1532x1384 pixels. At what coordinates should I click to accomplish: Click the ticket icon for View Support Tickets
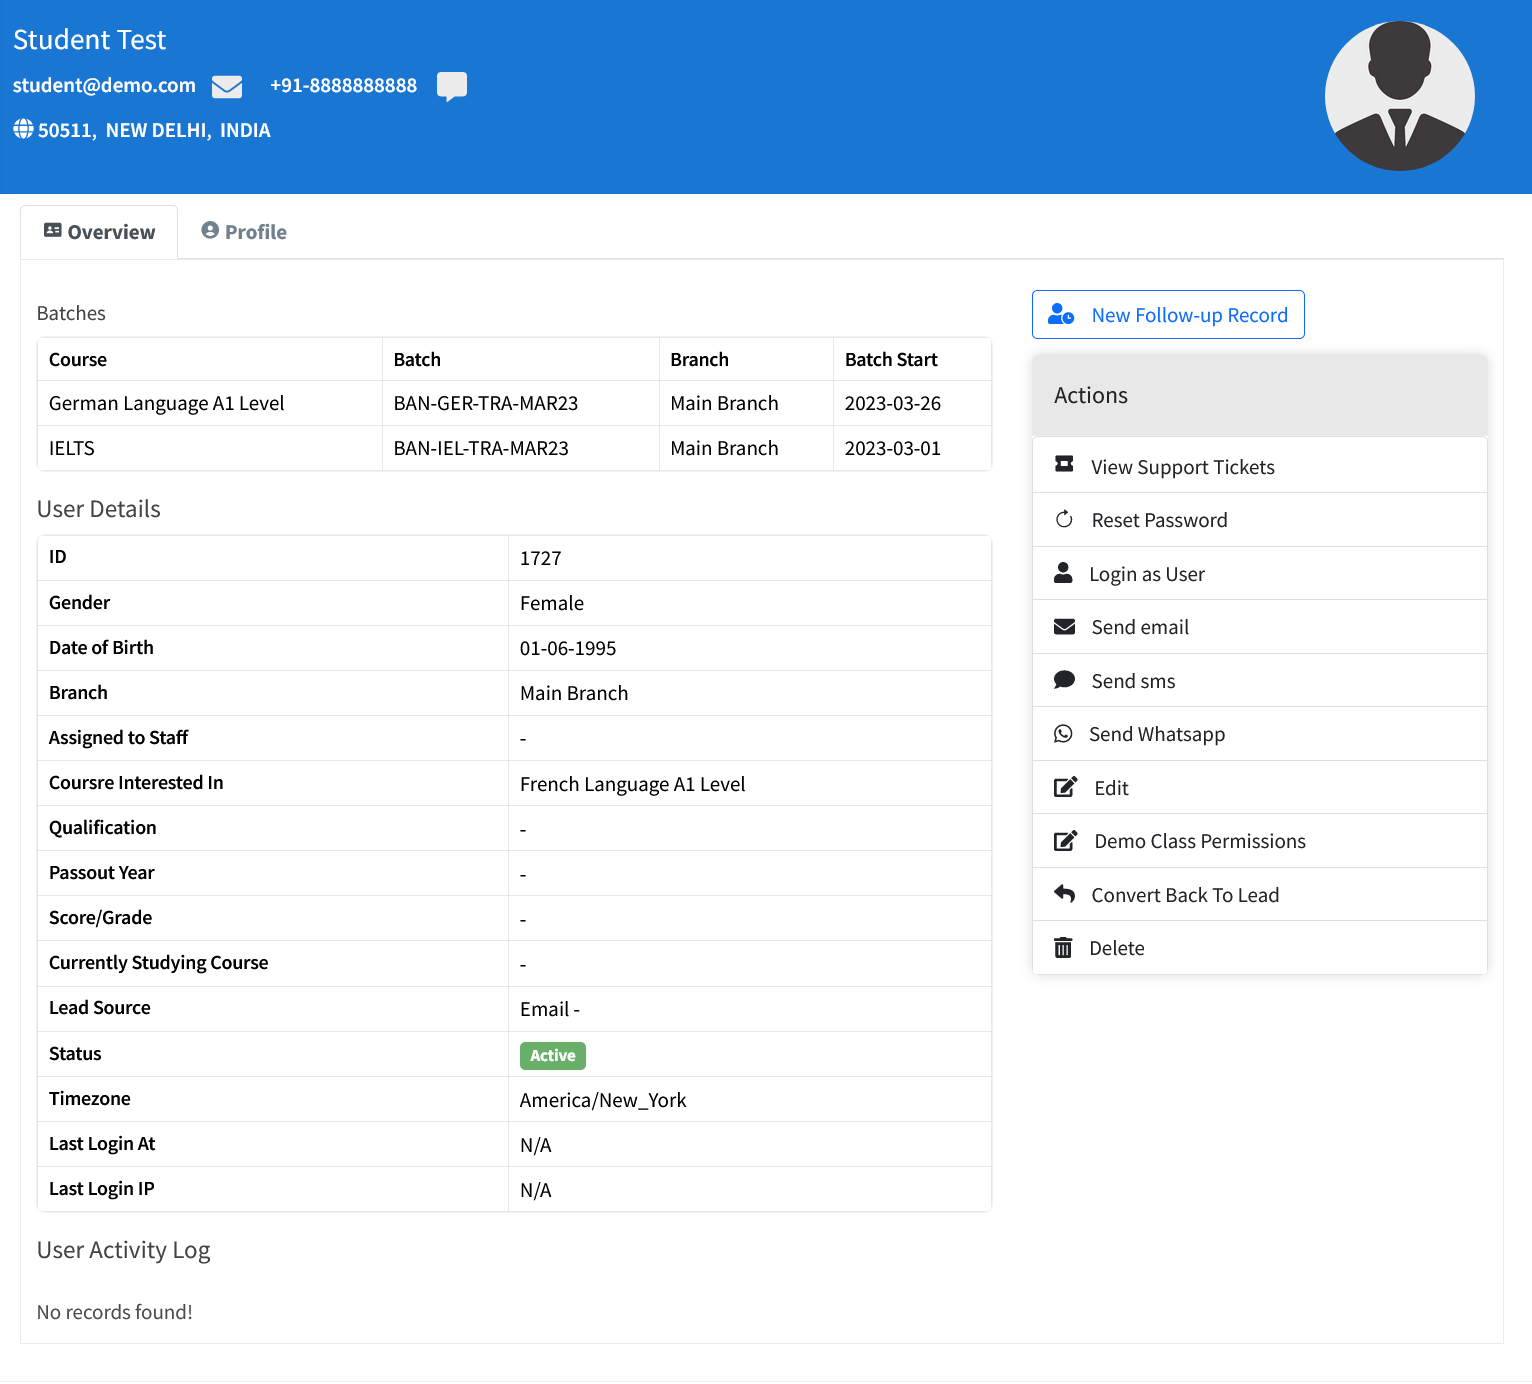pos(1064,465)
